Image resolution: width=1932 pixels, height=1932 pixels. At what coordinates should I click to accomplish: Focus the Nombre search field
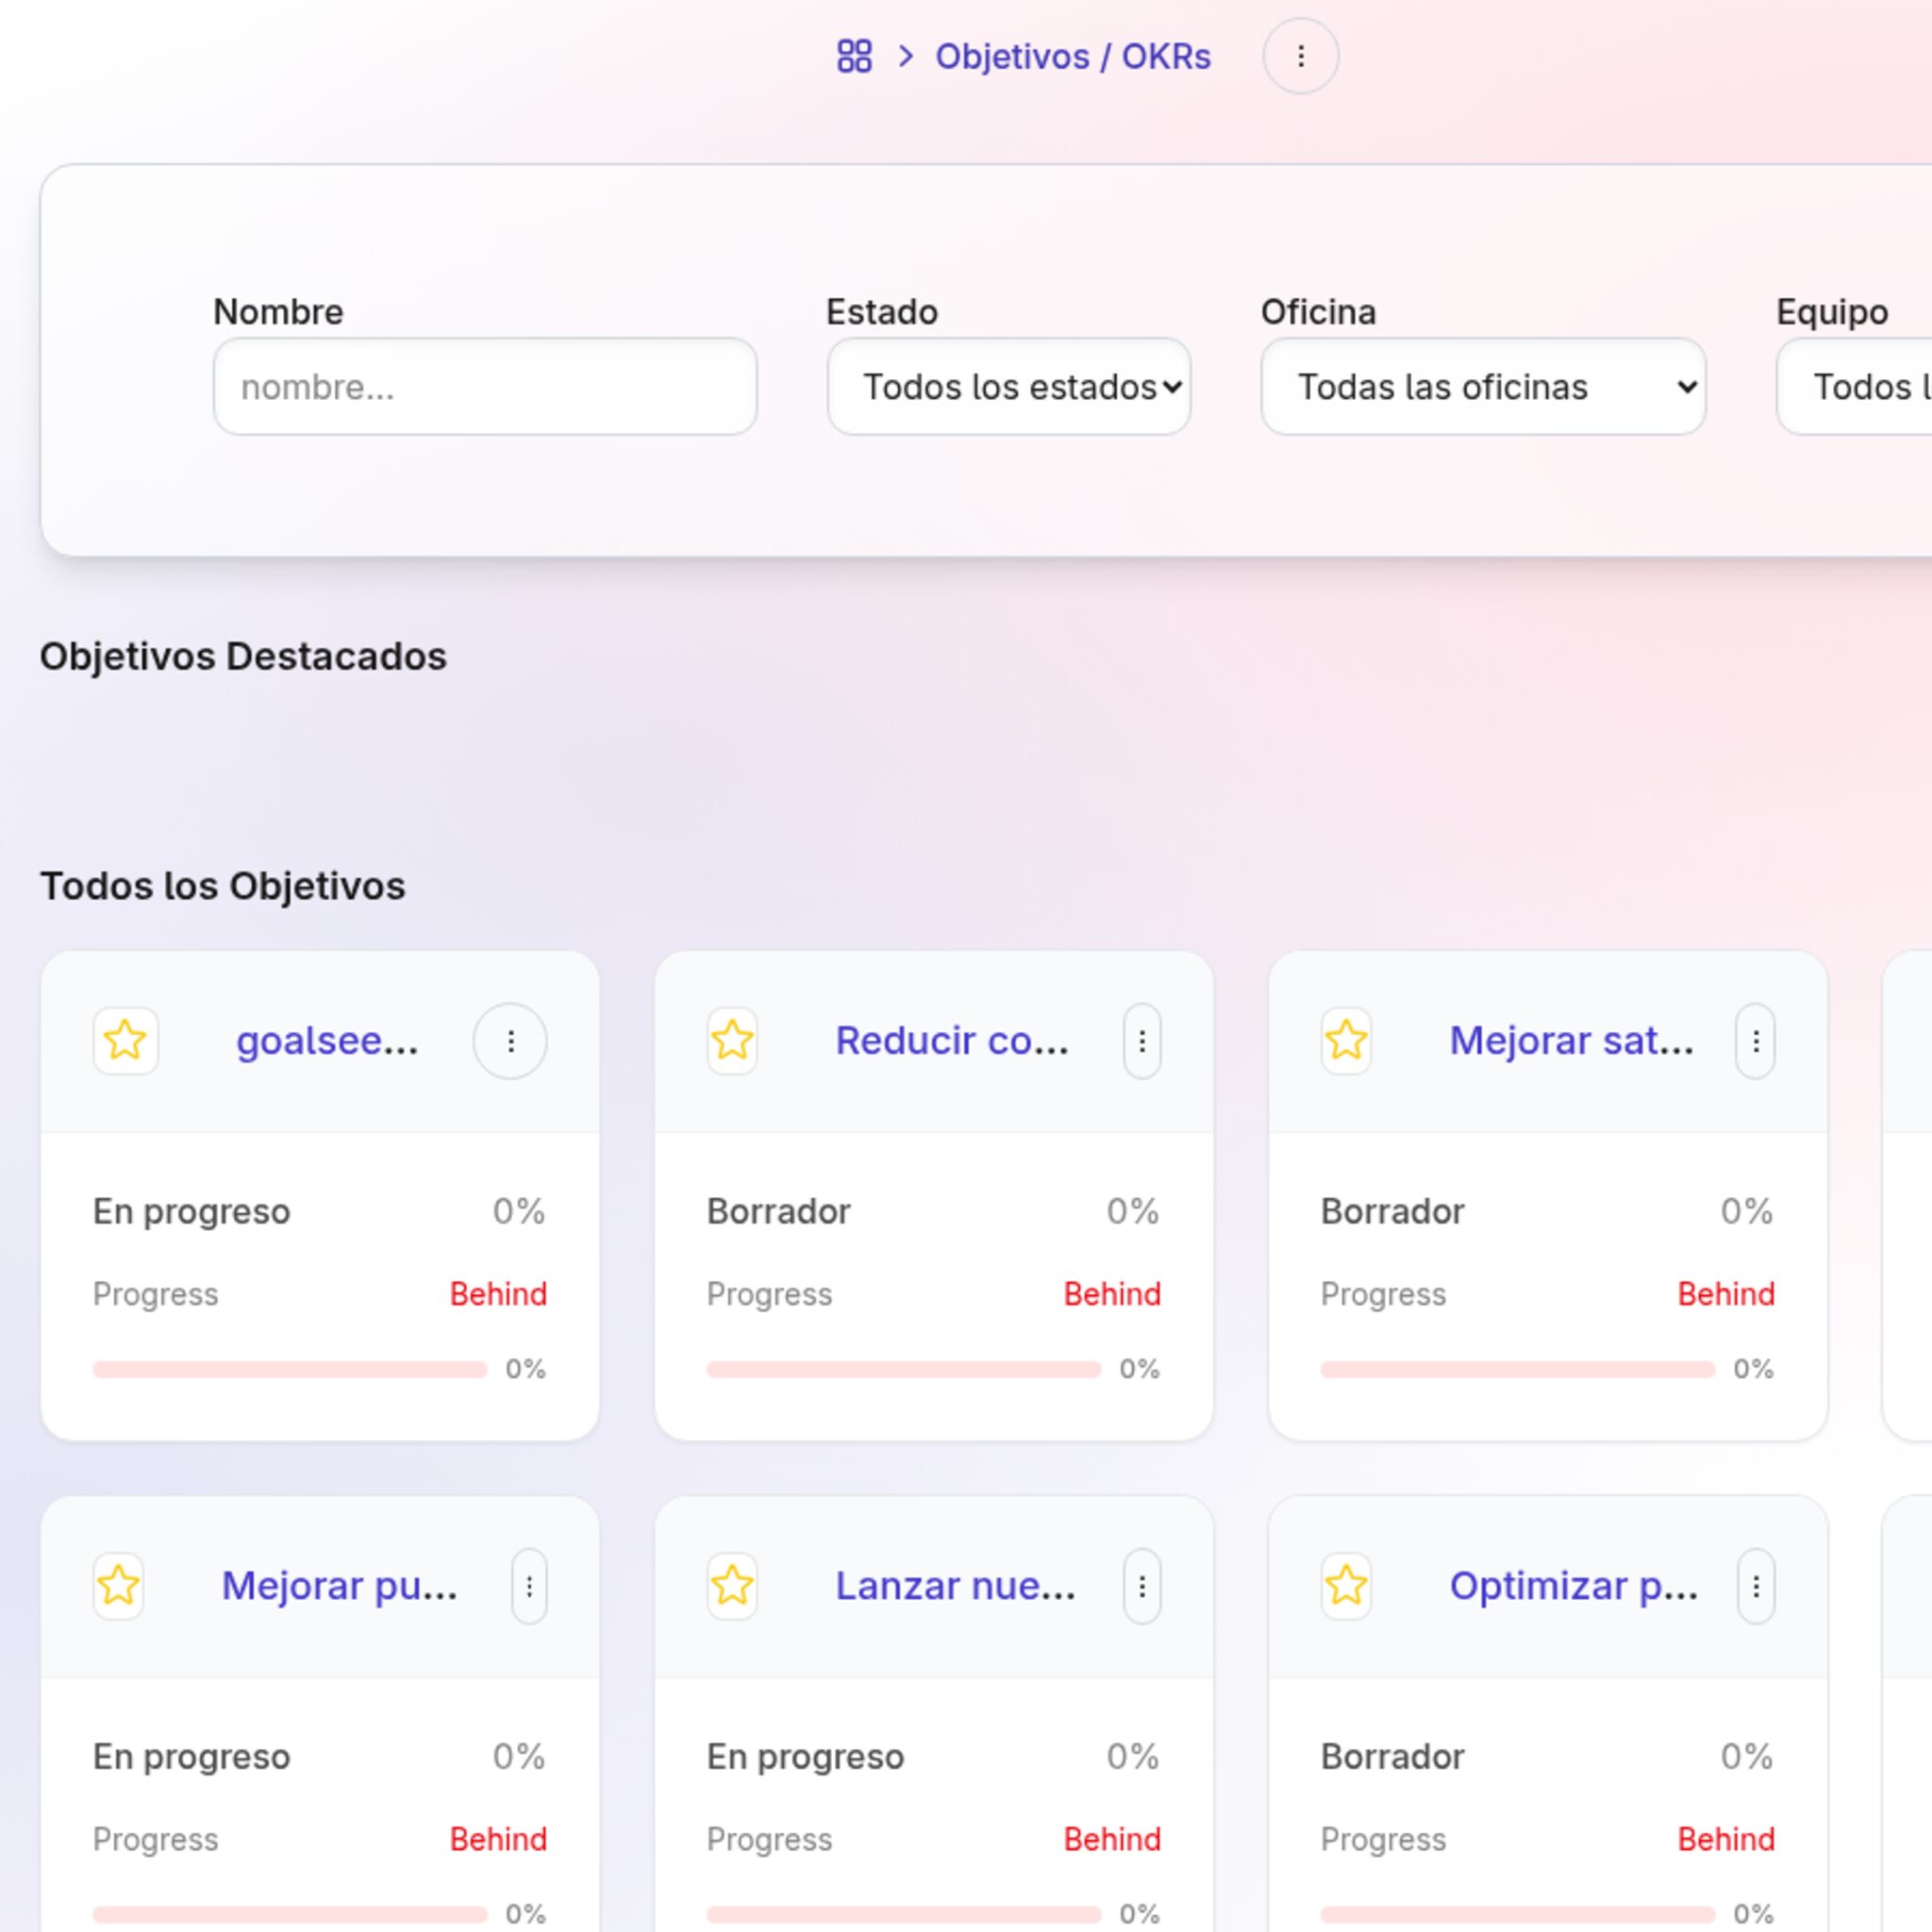tap(485, 386)
